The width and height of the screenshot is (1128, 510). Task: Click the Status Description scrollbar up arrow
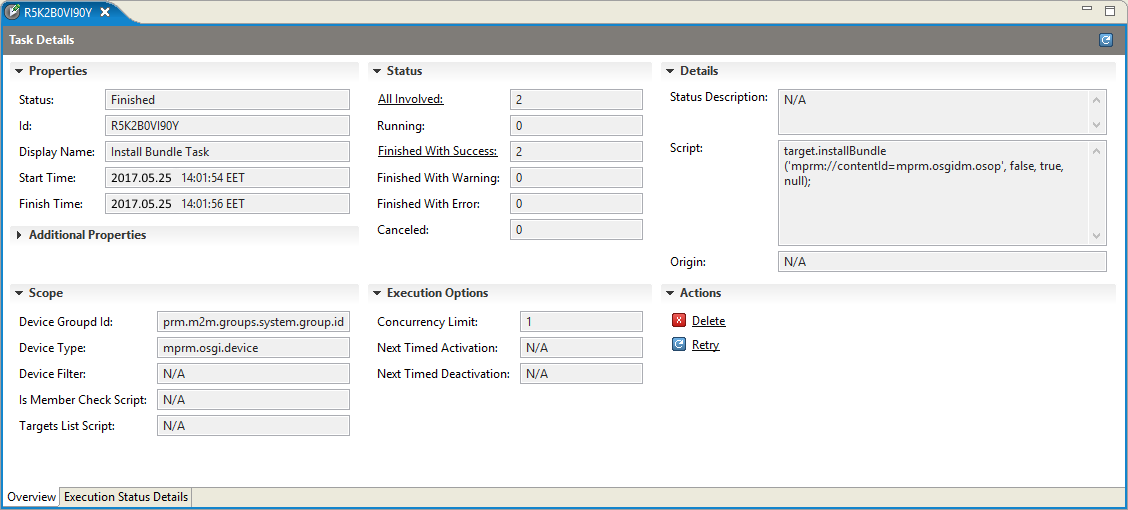click(x=1096, y=101)
